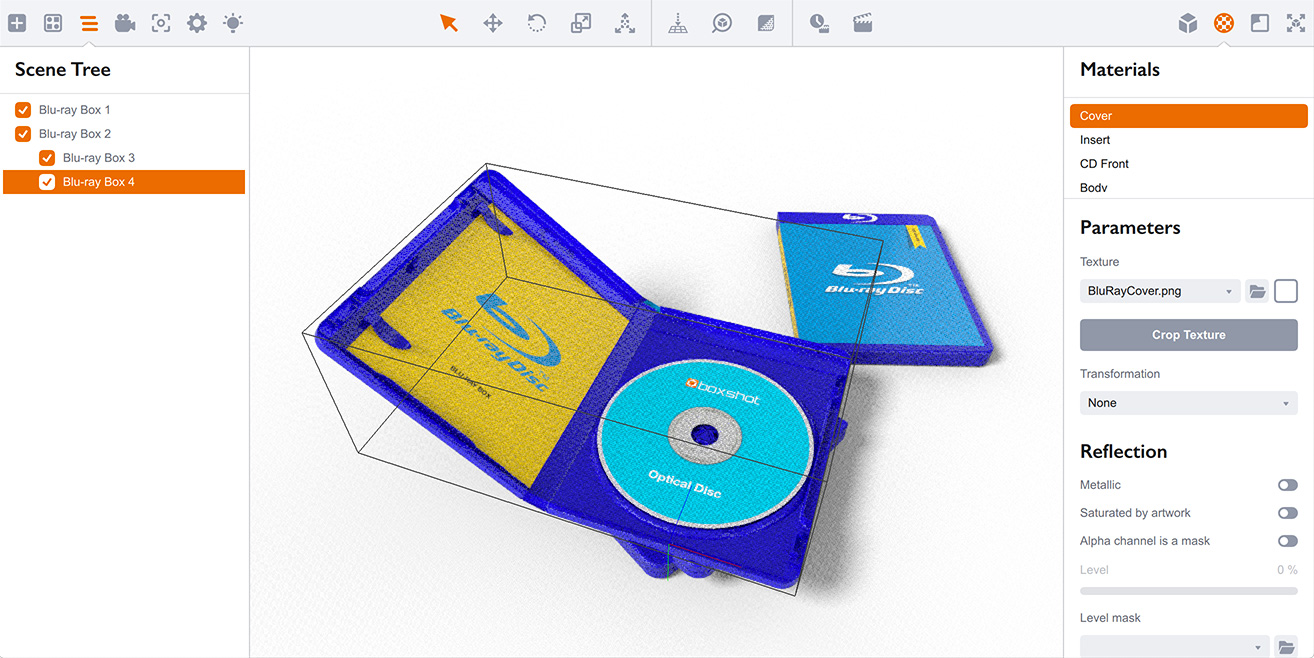This screenshot has height=658, width=1314.
Task: Select Blu-ray Box 3 label in tree
Action: [x=99, y=158]
